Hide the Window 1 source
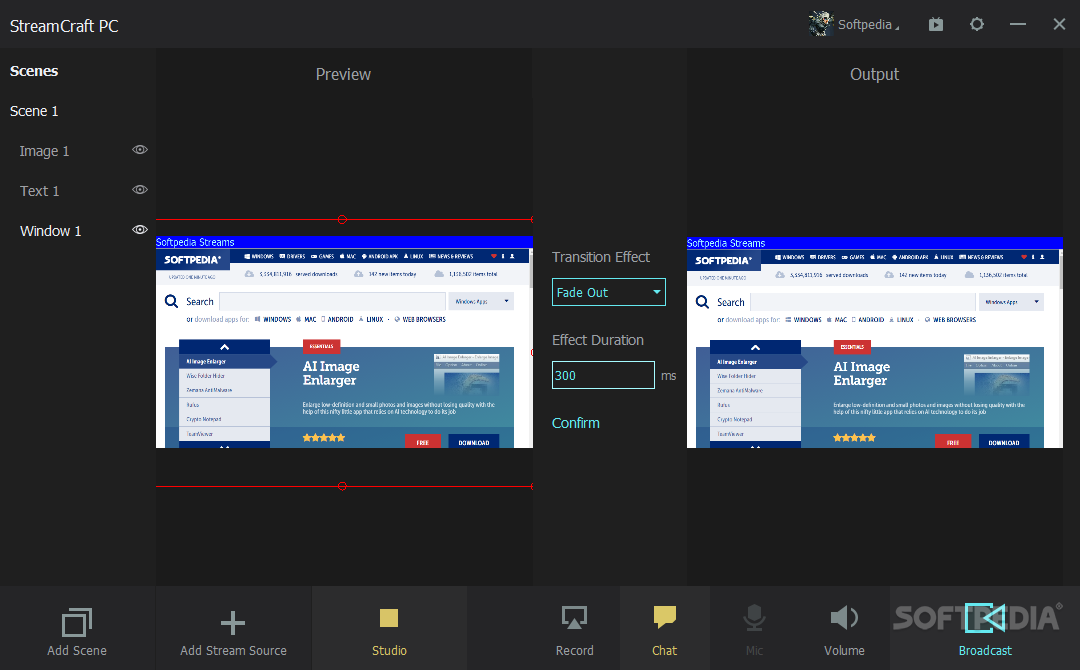The width and height of the screenshot is (1080, 670). 140,230
